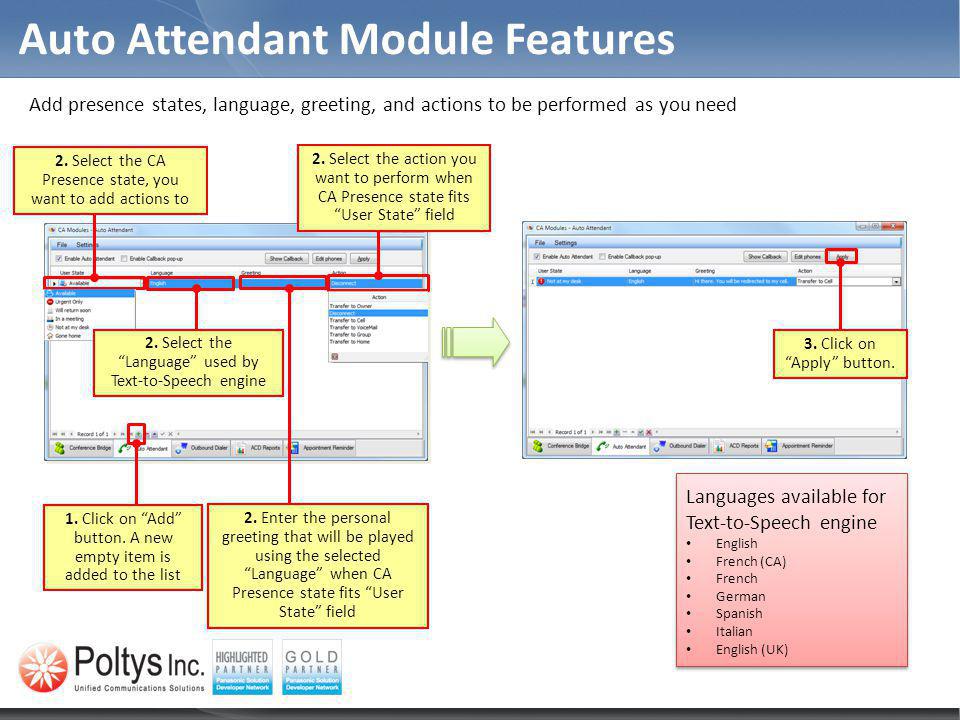Click the Gold Partner badge
The width and height of the screenshot is (960, 720).
pos(312,667)
